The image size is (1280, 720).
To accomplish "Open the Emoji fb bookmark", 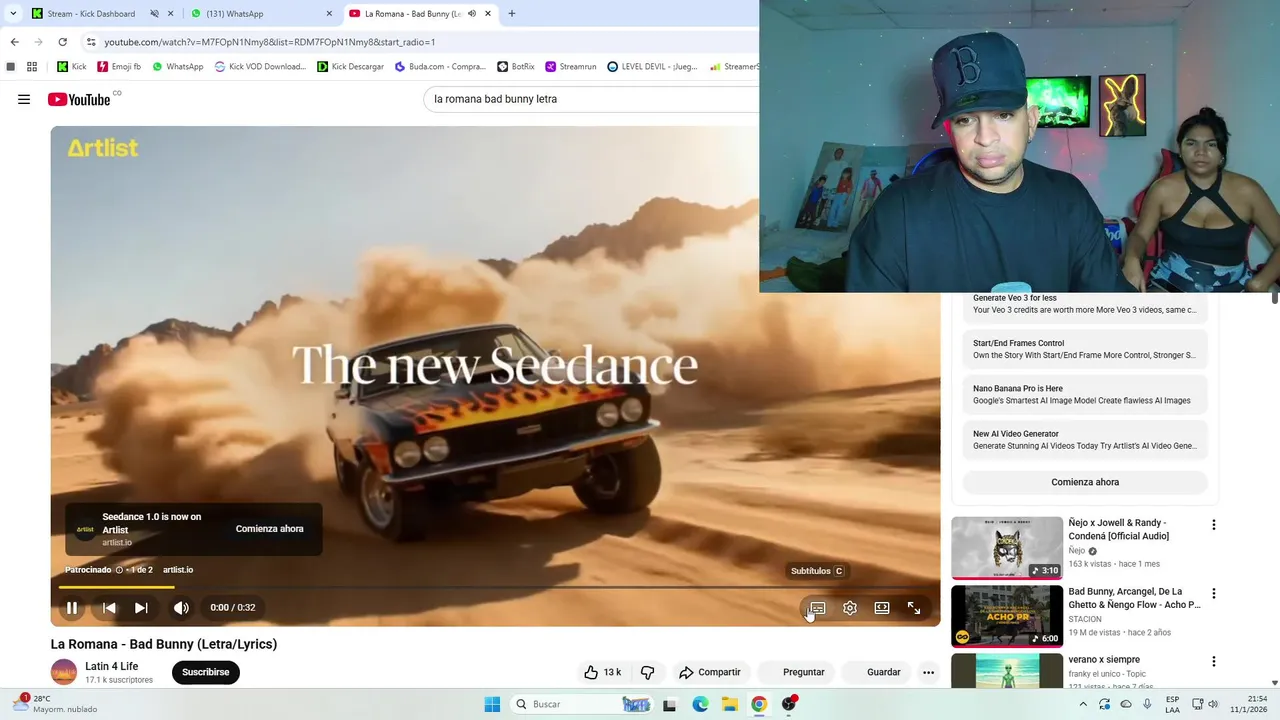I will (119, 67).
